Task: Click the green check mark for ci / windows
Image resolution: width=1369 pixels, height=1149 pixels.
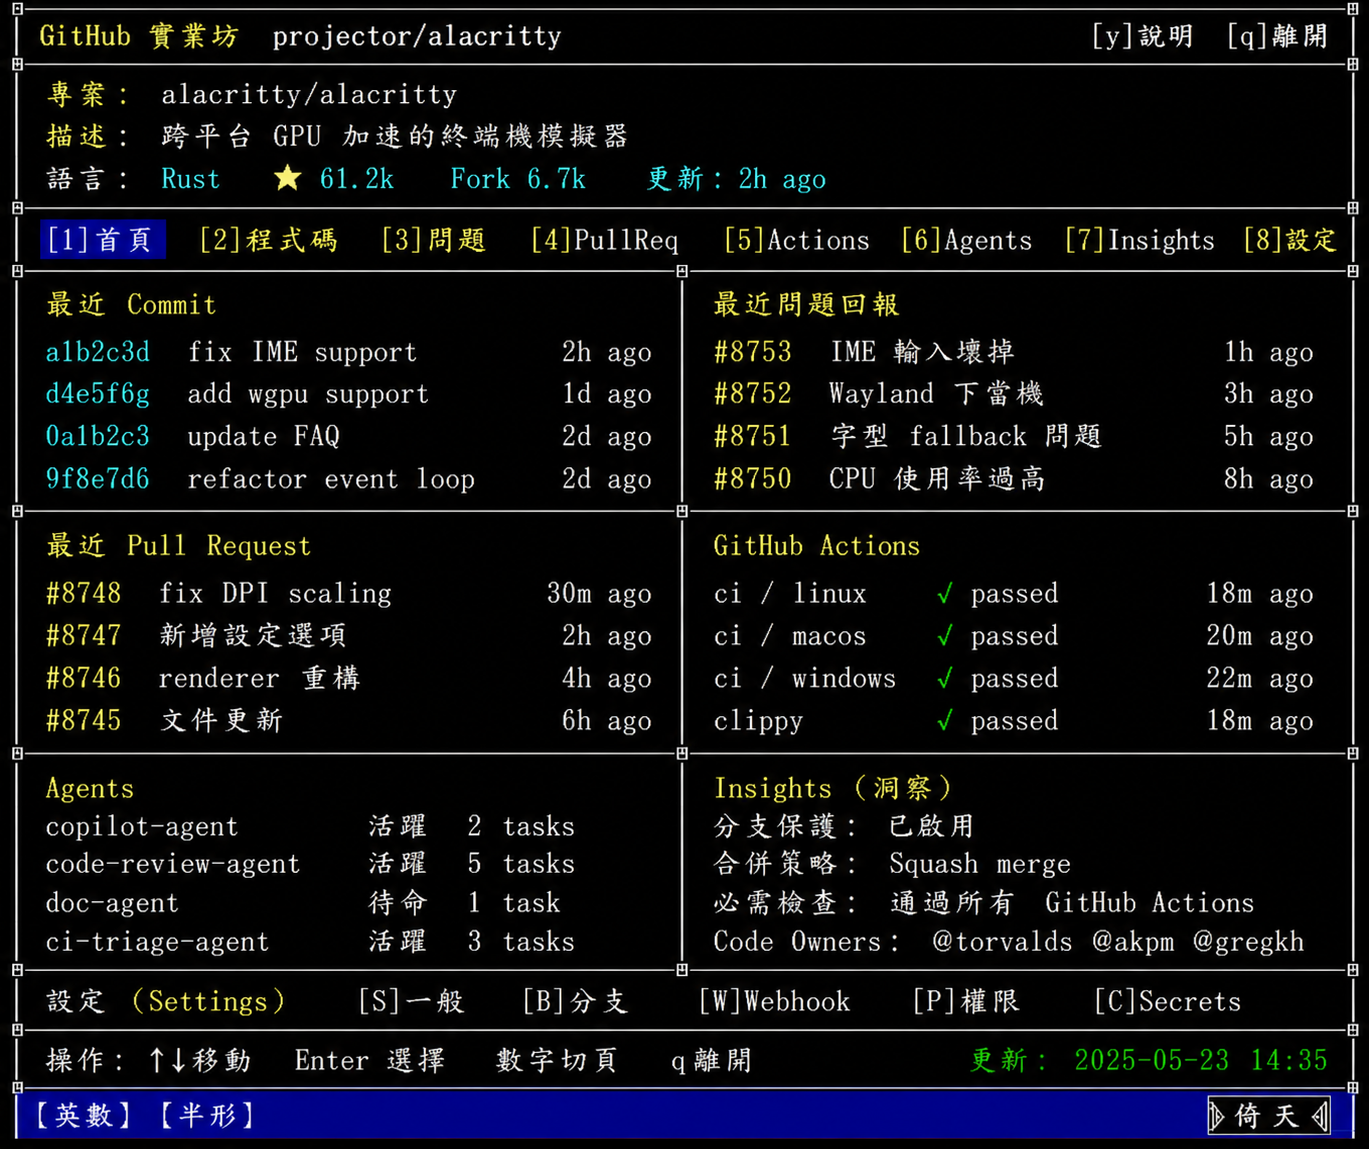Action: click(x=944, y=679)
